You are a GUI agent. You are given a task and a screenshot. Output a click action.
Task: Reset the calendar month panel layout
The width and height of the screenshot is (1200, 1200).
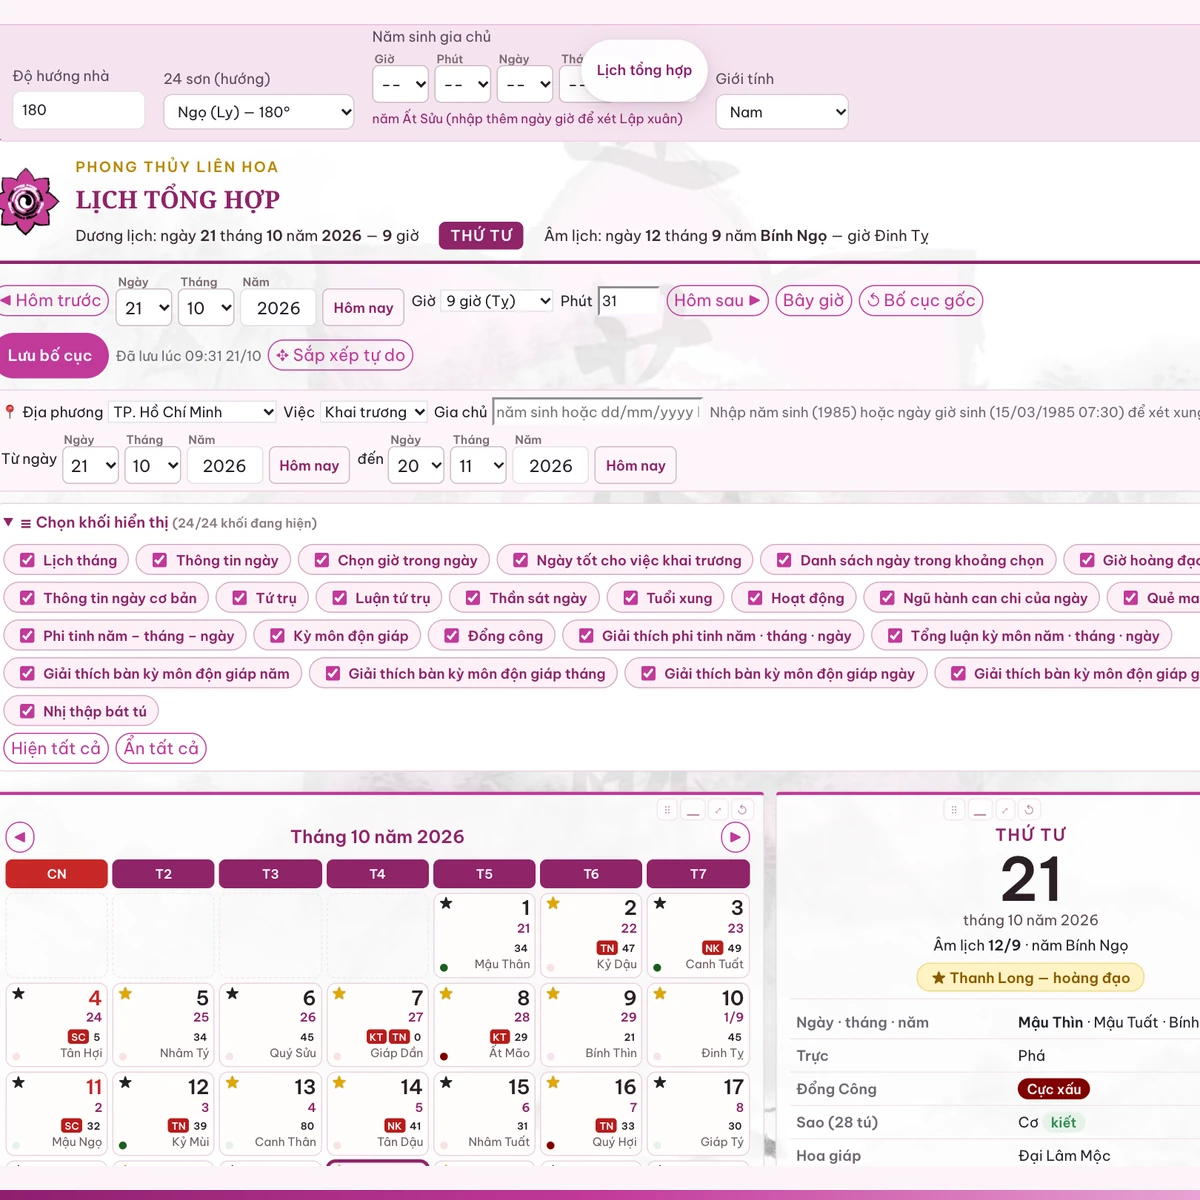tap(742, 810)
